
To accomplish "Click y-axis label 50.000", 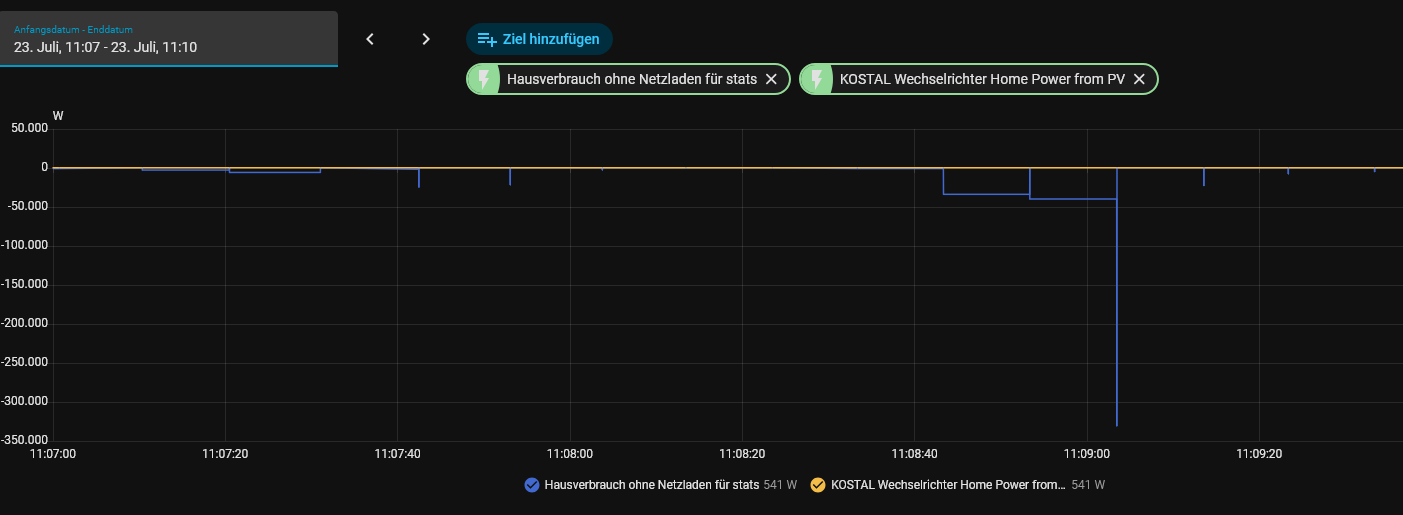I will point(30,129).
